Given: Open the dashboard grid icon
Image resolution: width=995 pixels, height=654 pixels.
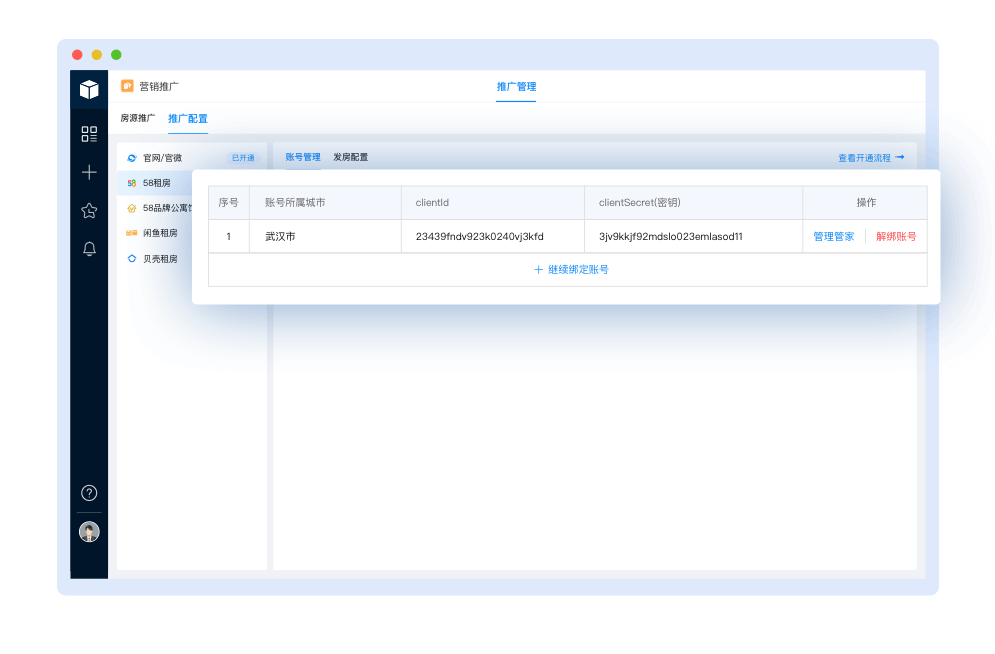Looking at the screenshot, I should point(89,134).
